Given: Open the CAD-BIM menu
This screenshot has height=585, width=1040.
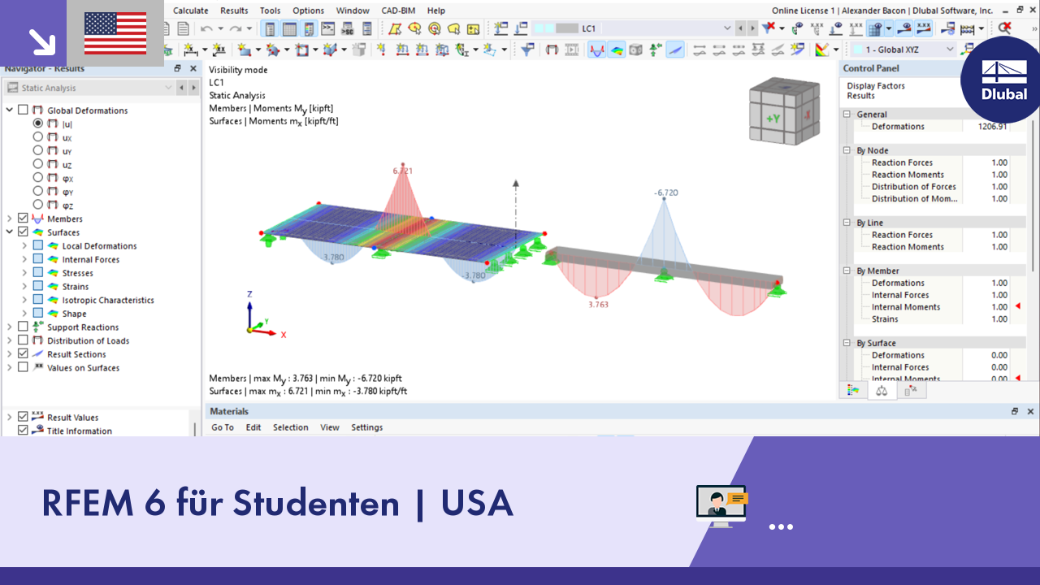Looking at the screenshot, I should pyautogui.click(x=398, y=11).
